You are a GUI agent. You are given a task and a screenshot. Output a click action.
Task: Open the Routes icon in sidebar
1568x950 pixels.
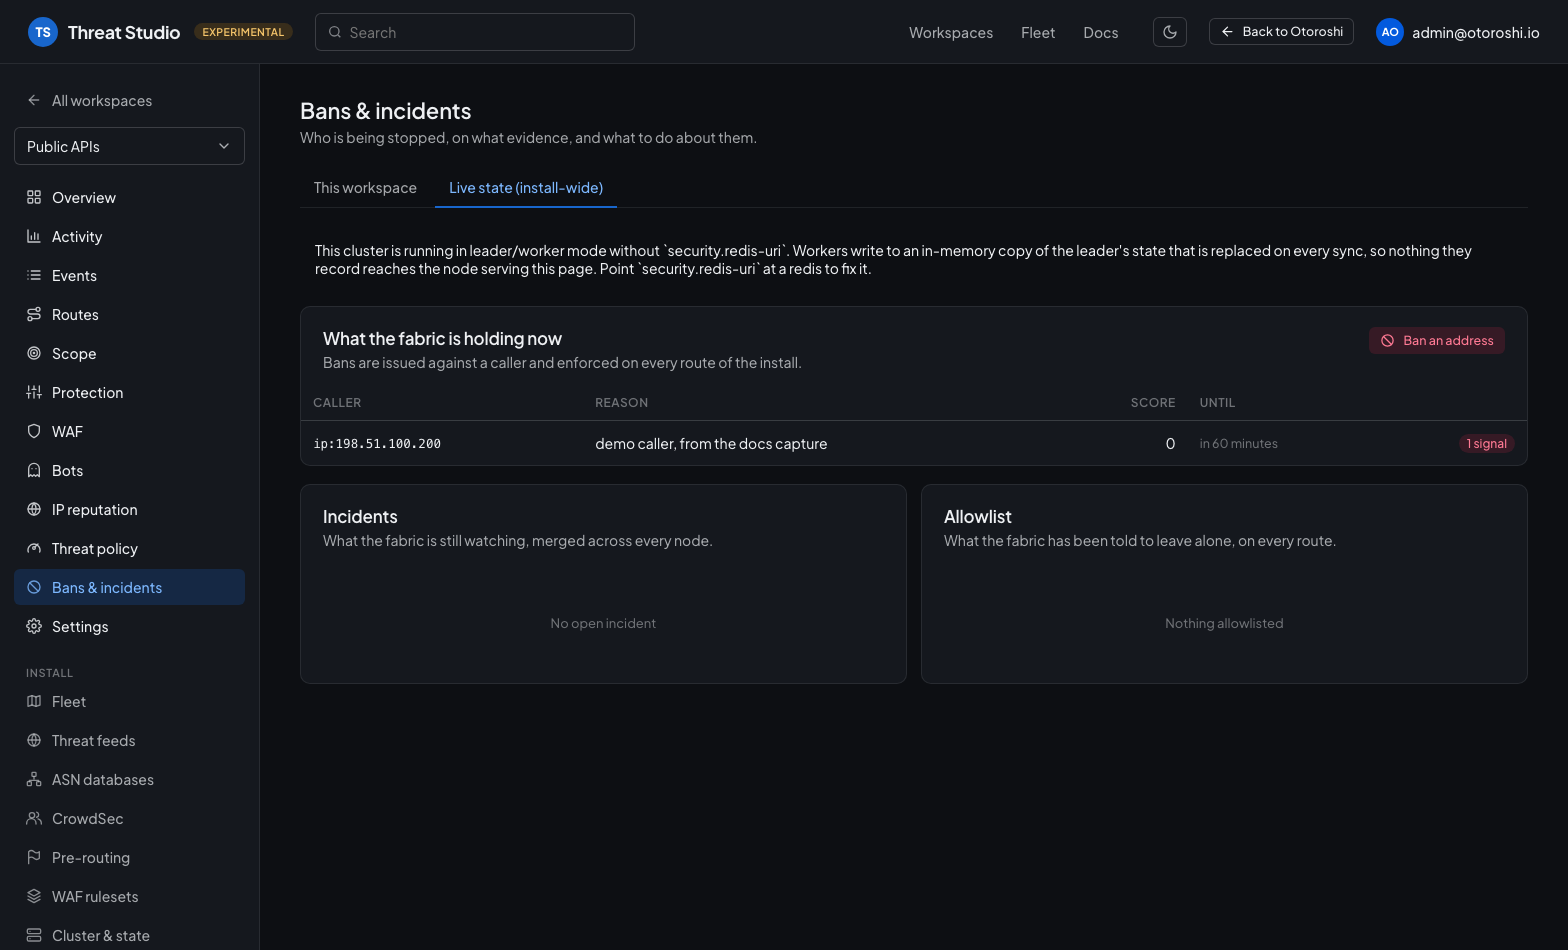(x=34, y=314)
